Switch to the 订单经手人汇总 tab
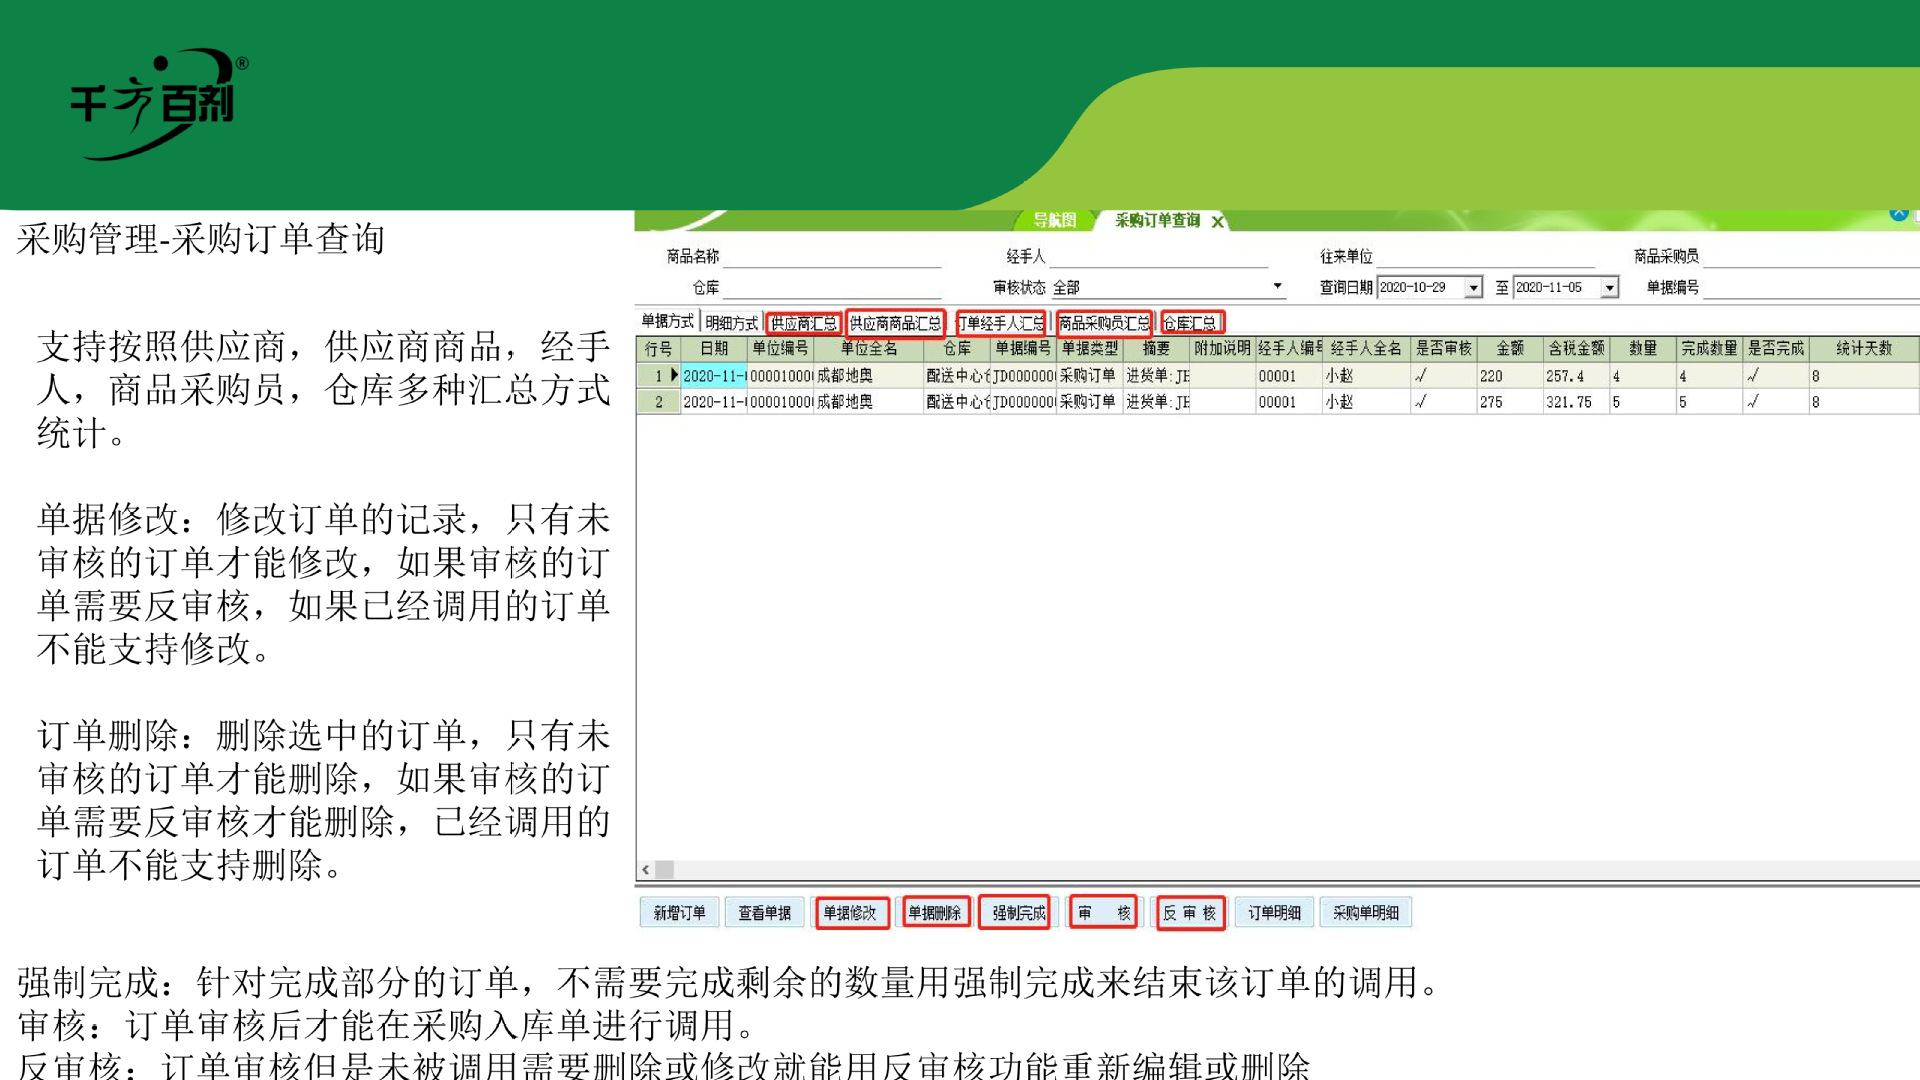This screenshot has height=1080, width=1920. point(1000,322)
